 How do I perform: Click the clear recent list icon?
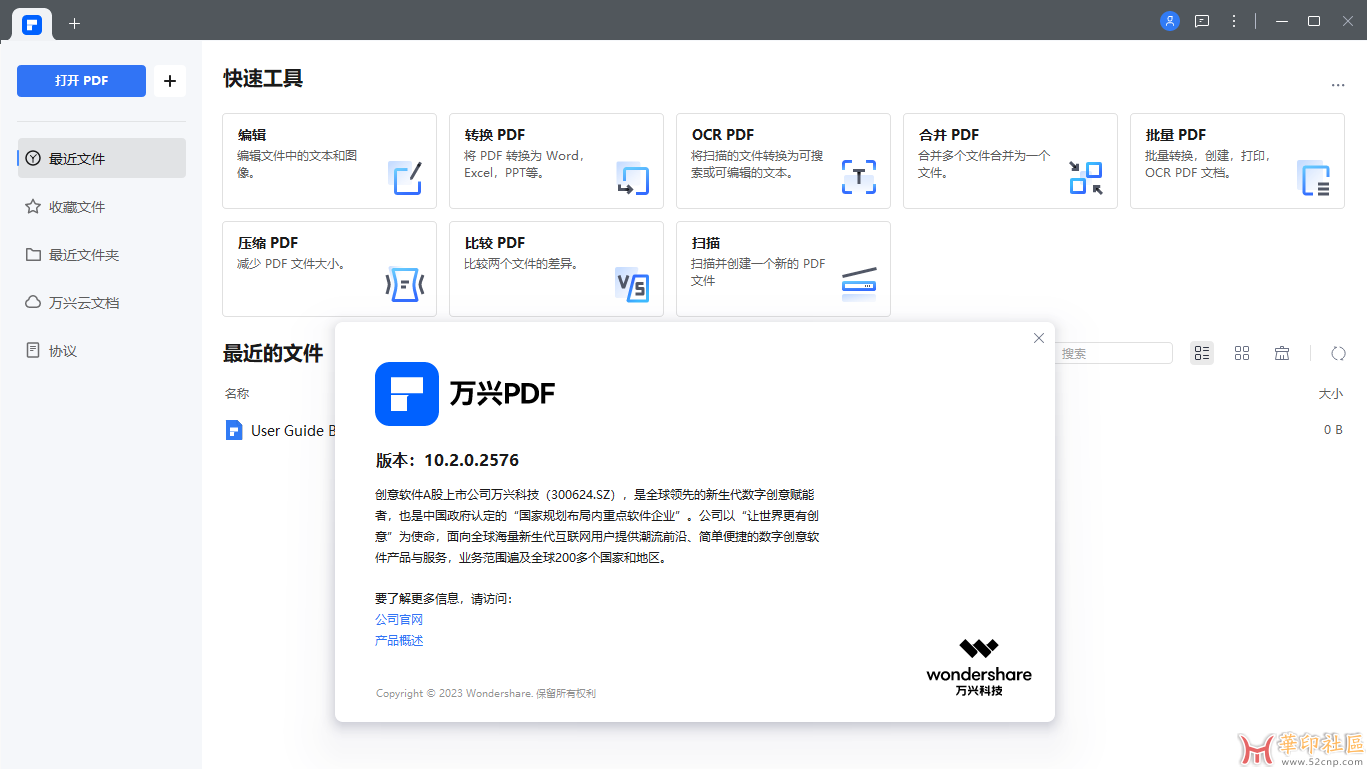click(1282, 353)
